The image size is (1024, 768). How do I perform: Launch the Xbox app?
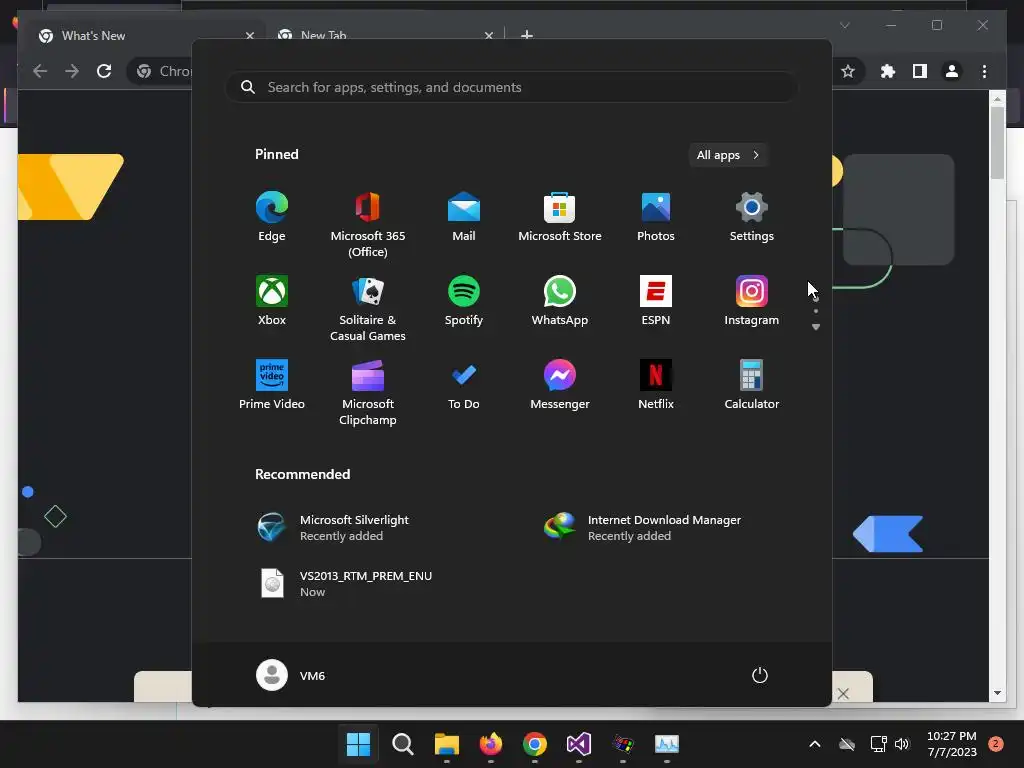point(272,301)
